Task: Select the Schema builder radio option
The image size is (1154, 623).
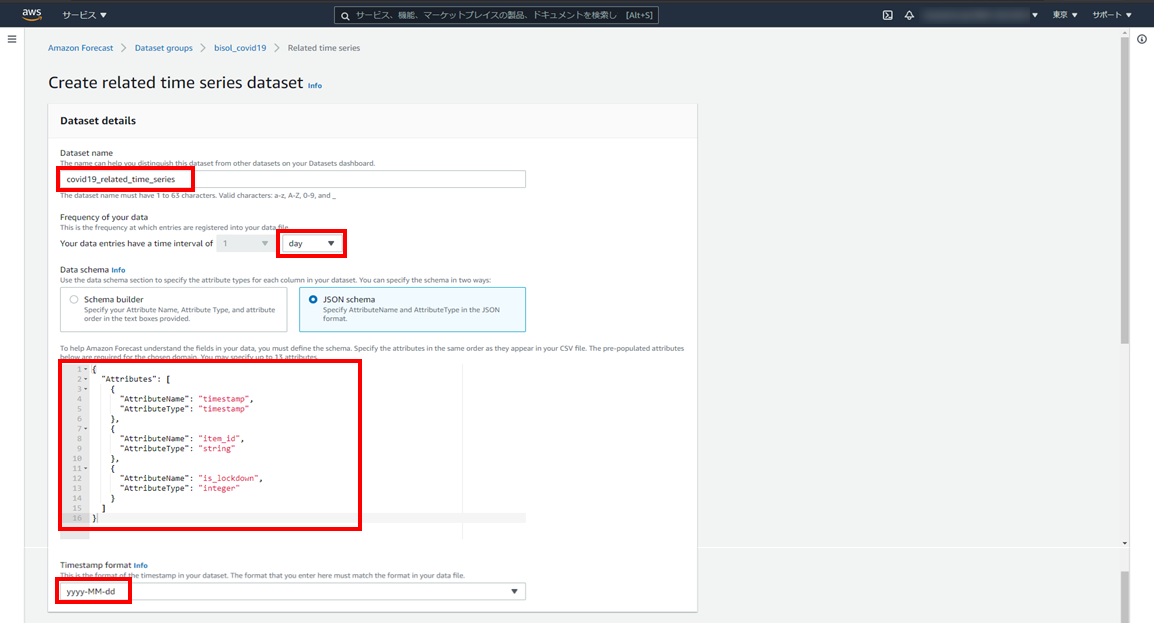Action: tap(74, 299)
